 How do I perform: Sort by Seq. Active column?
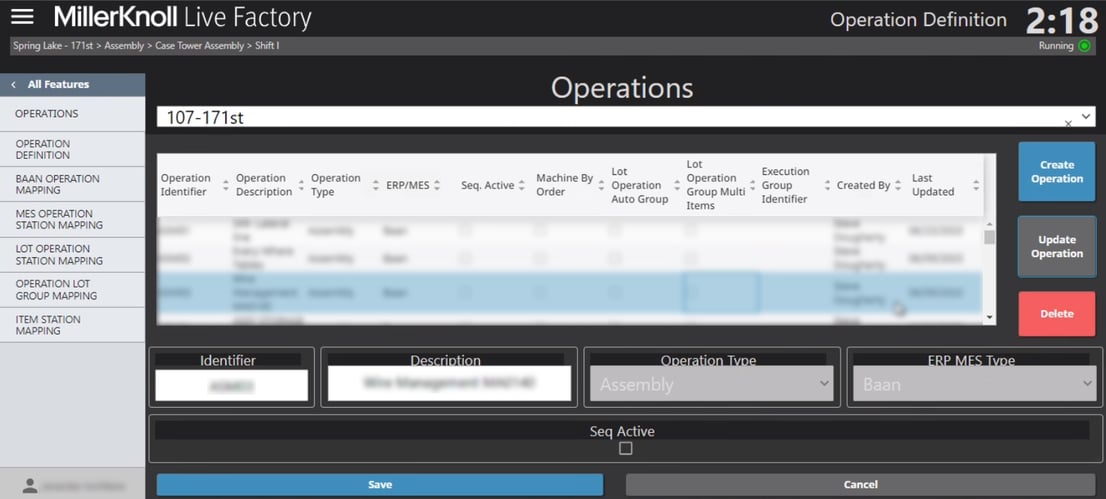[x=521, y=185]
